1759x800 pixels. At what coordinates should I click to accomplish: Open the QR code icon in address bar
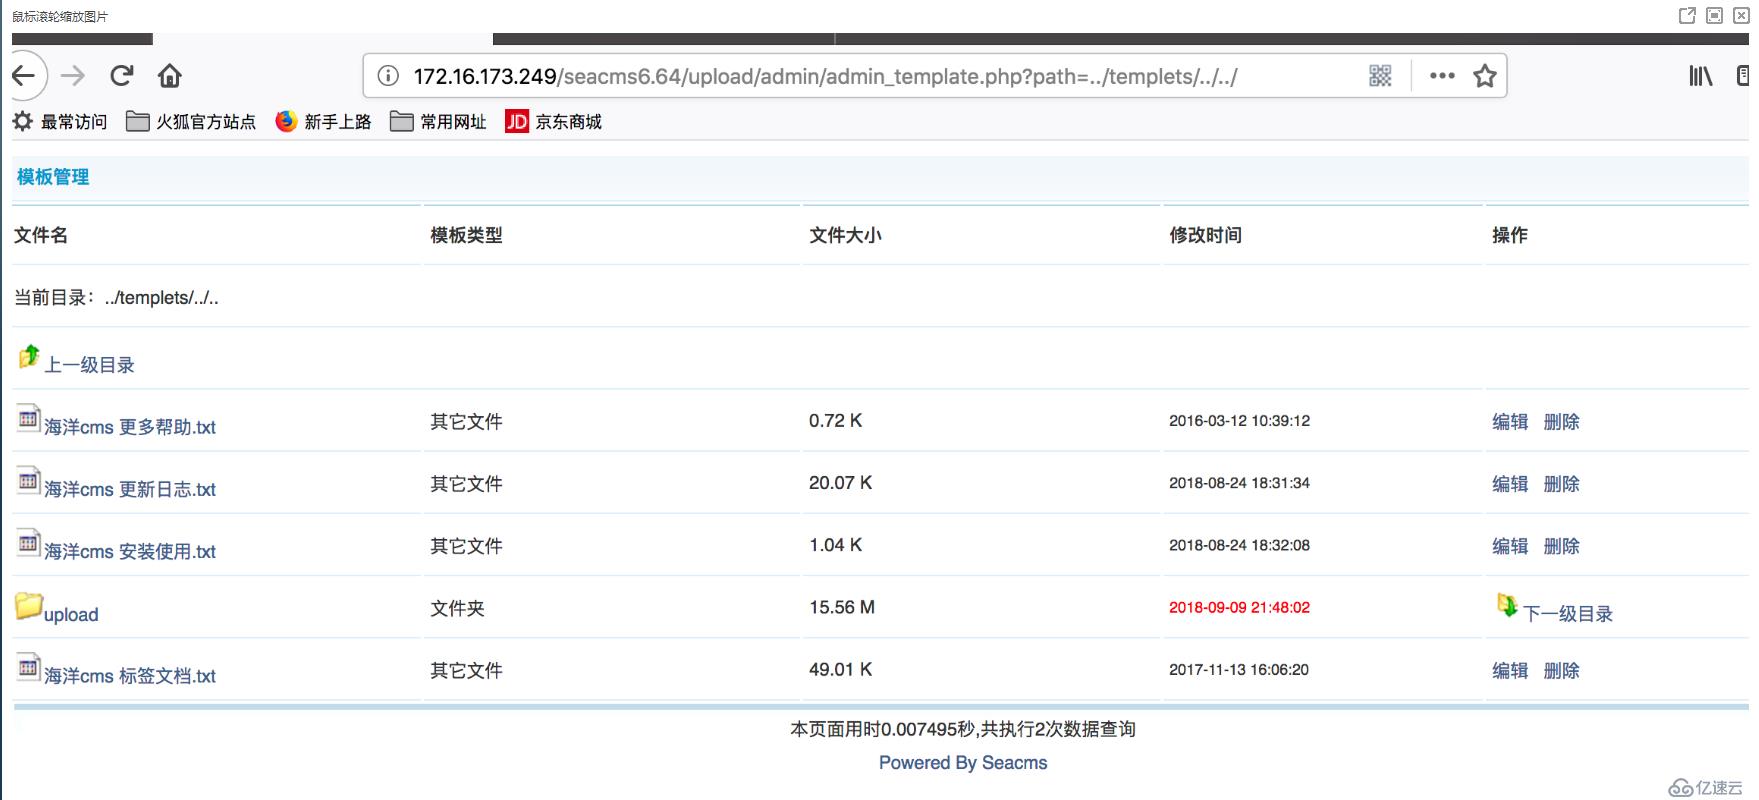point(1380,76)
